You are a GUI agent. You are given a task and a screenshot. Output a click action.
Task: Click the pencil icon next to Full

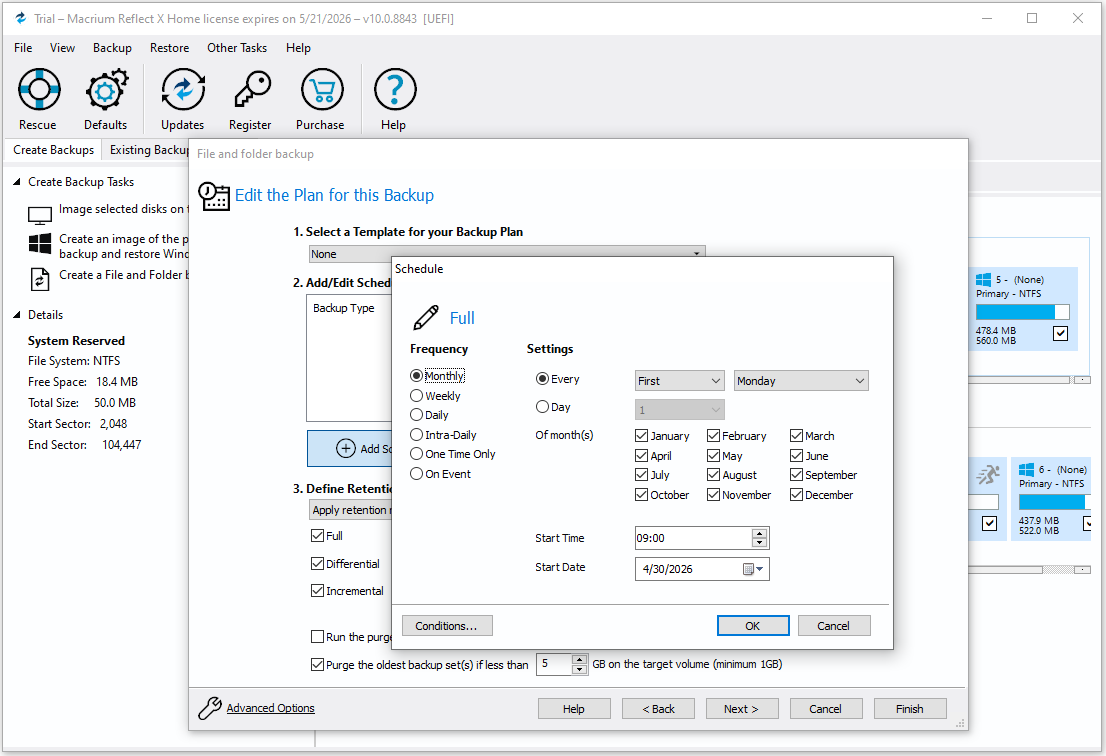coord(425,318)
